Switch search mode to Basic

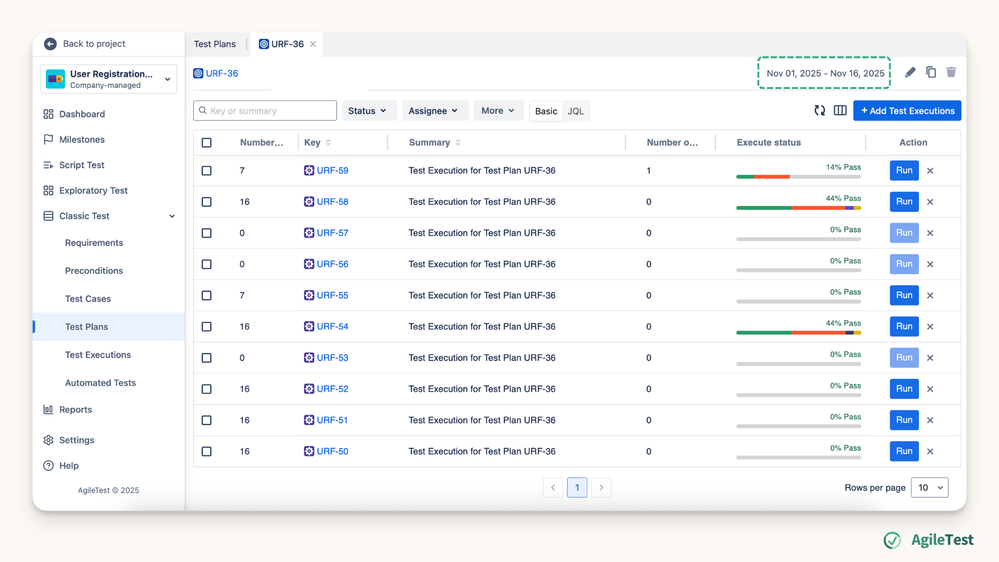click(x=546, y=111)
